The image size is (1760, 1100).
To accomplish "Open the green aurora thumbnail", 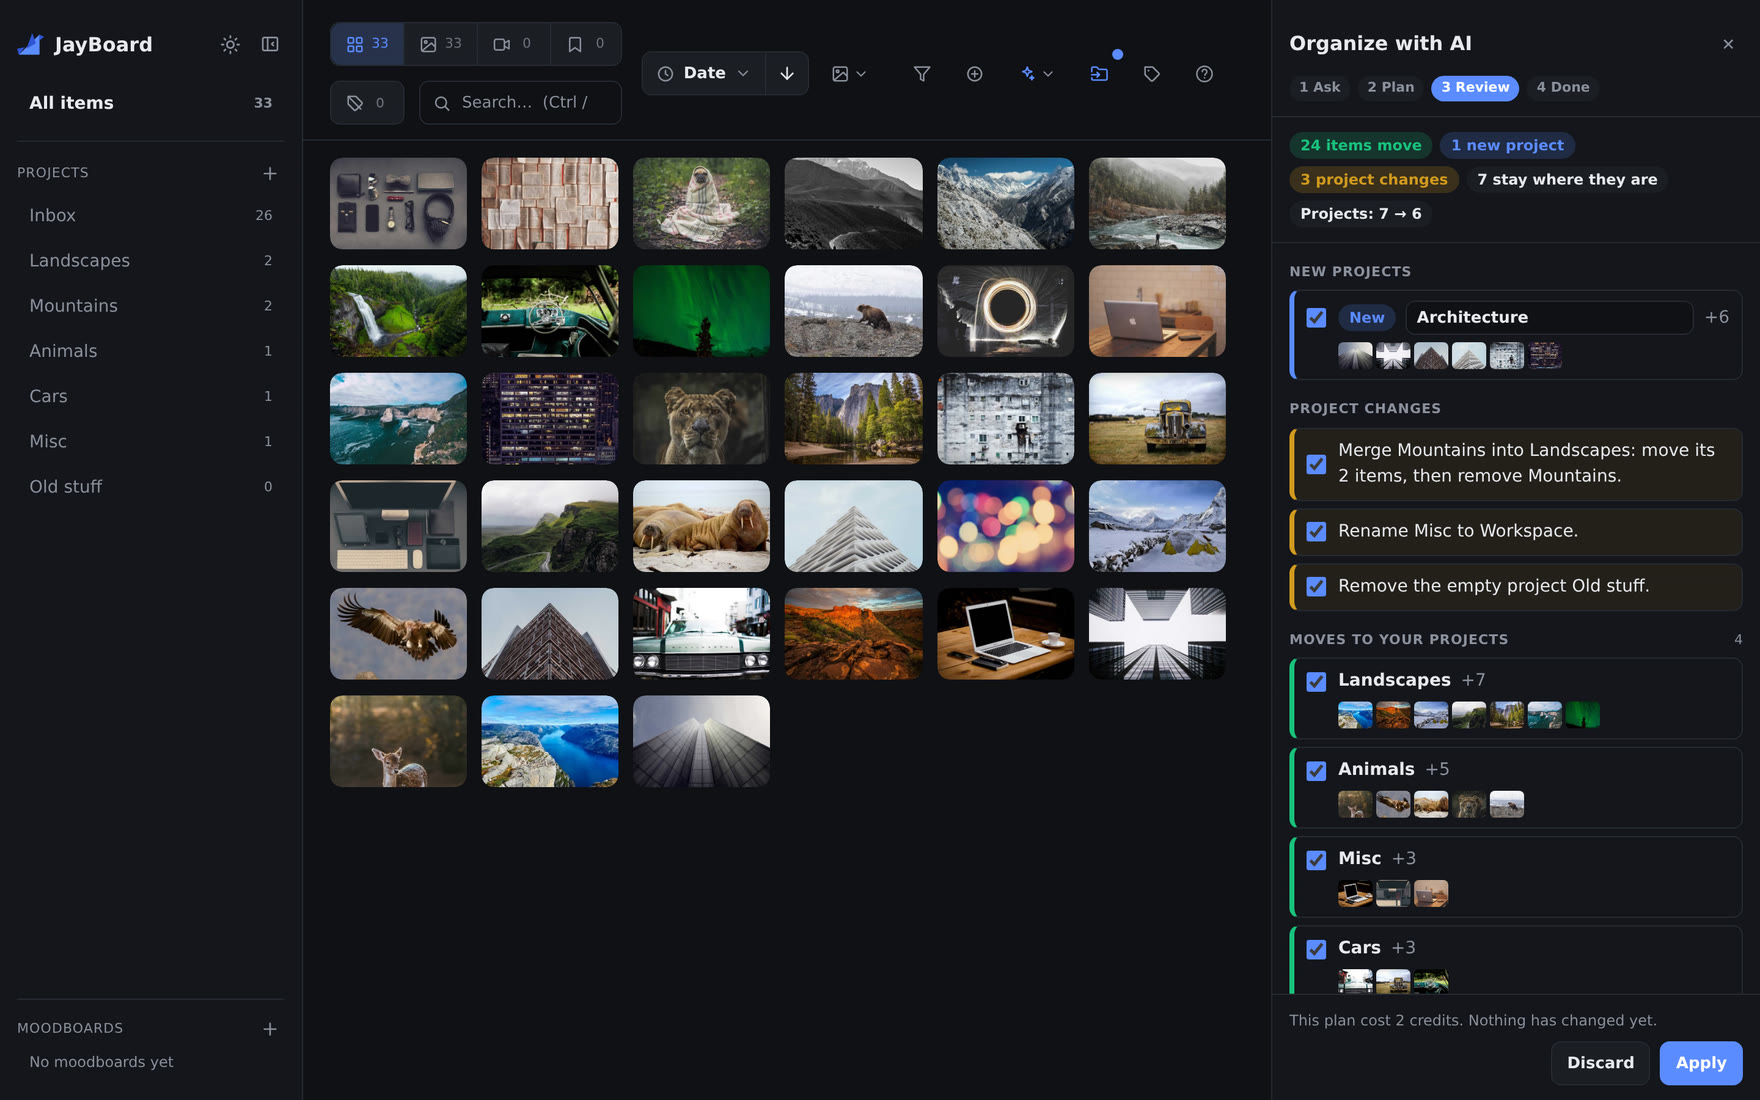I will (x=701, y=311).
